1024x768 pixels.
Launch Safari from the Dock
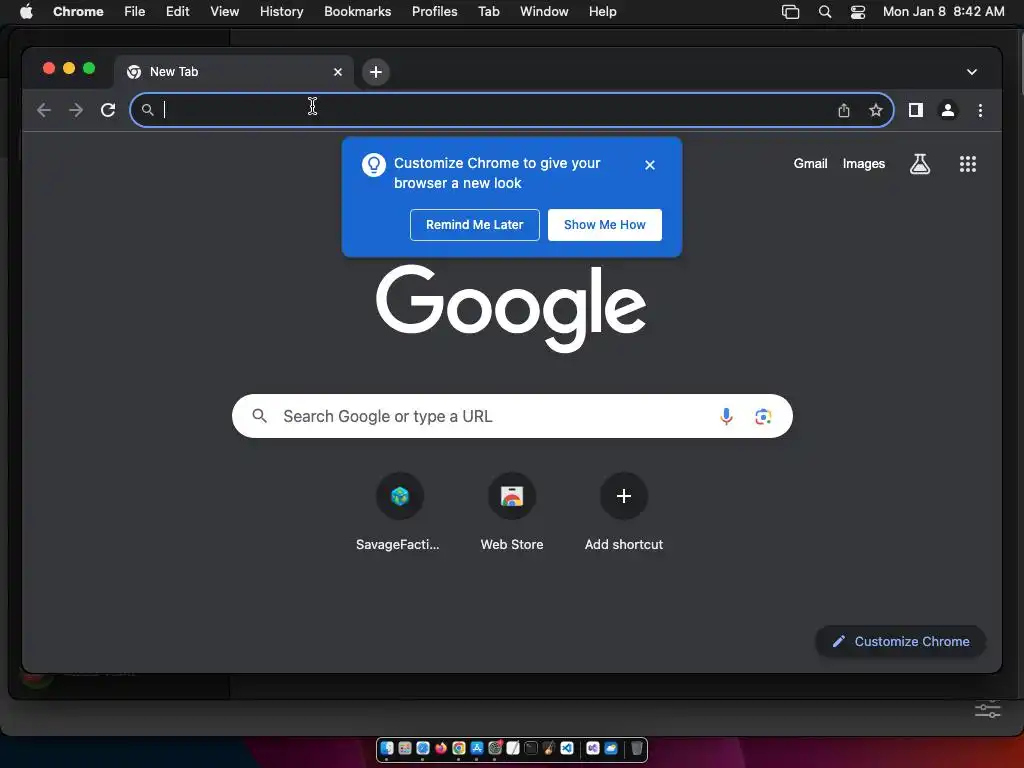point(423,748)
